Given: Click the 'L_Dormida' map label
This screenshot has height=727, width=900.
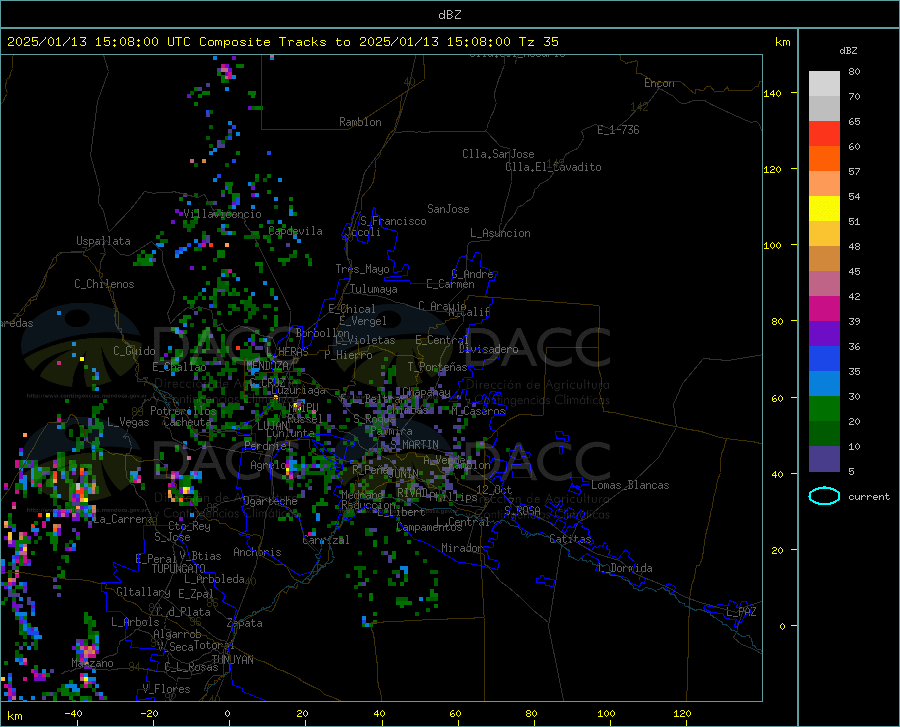Looking at the screenshot, I should click(x=624, y=569).
